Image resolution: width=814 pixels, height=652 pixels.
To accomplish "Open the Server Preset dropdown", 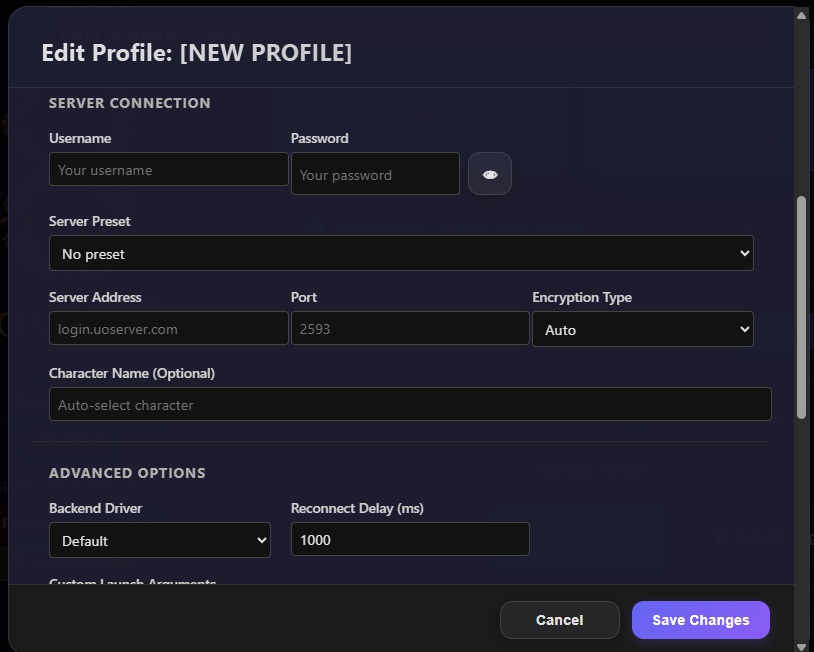I will point(400,253).
